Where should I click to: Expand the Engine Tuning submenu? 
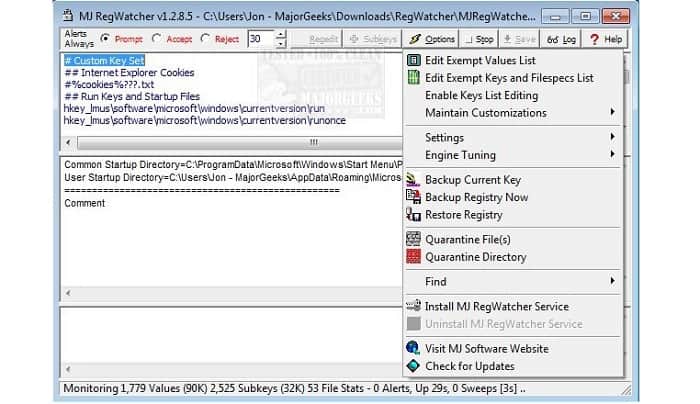tap(513, 155)
